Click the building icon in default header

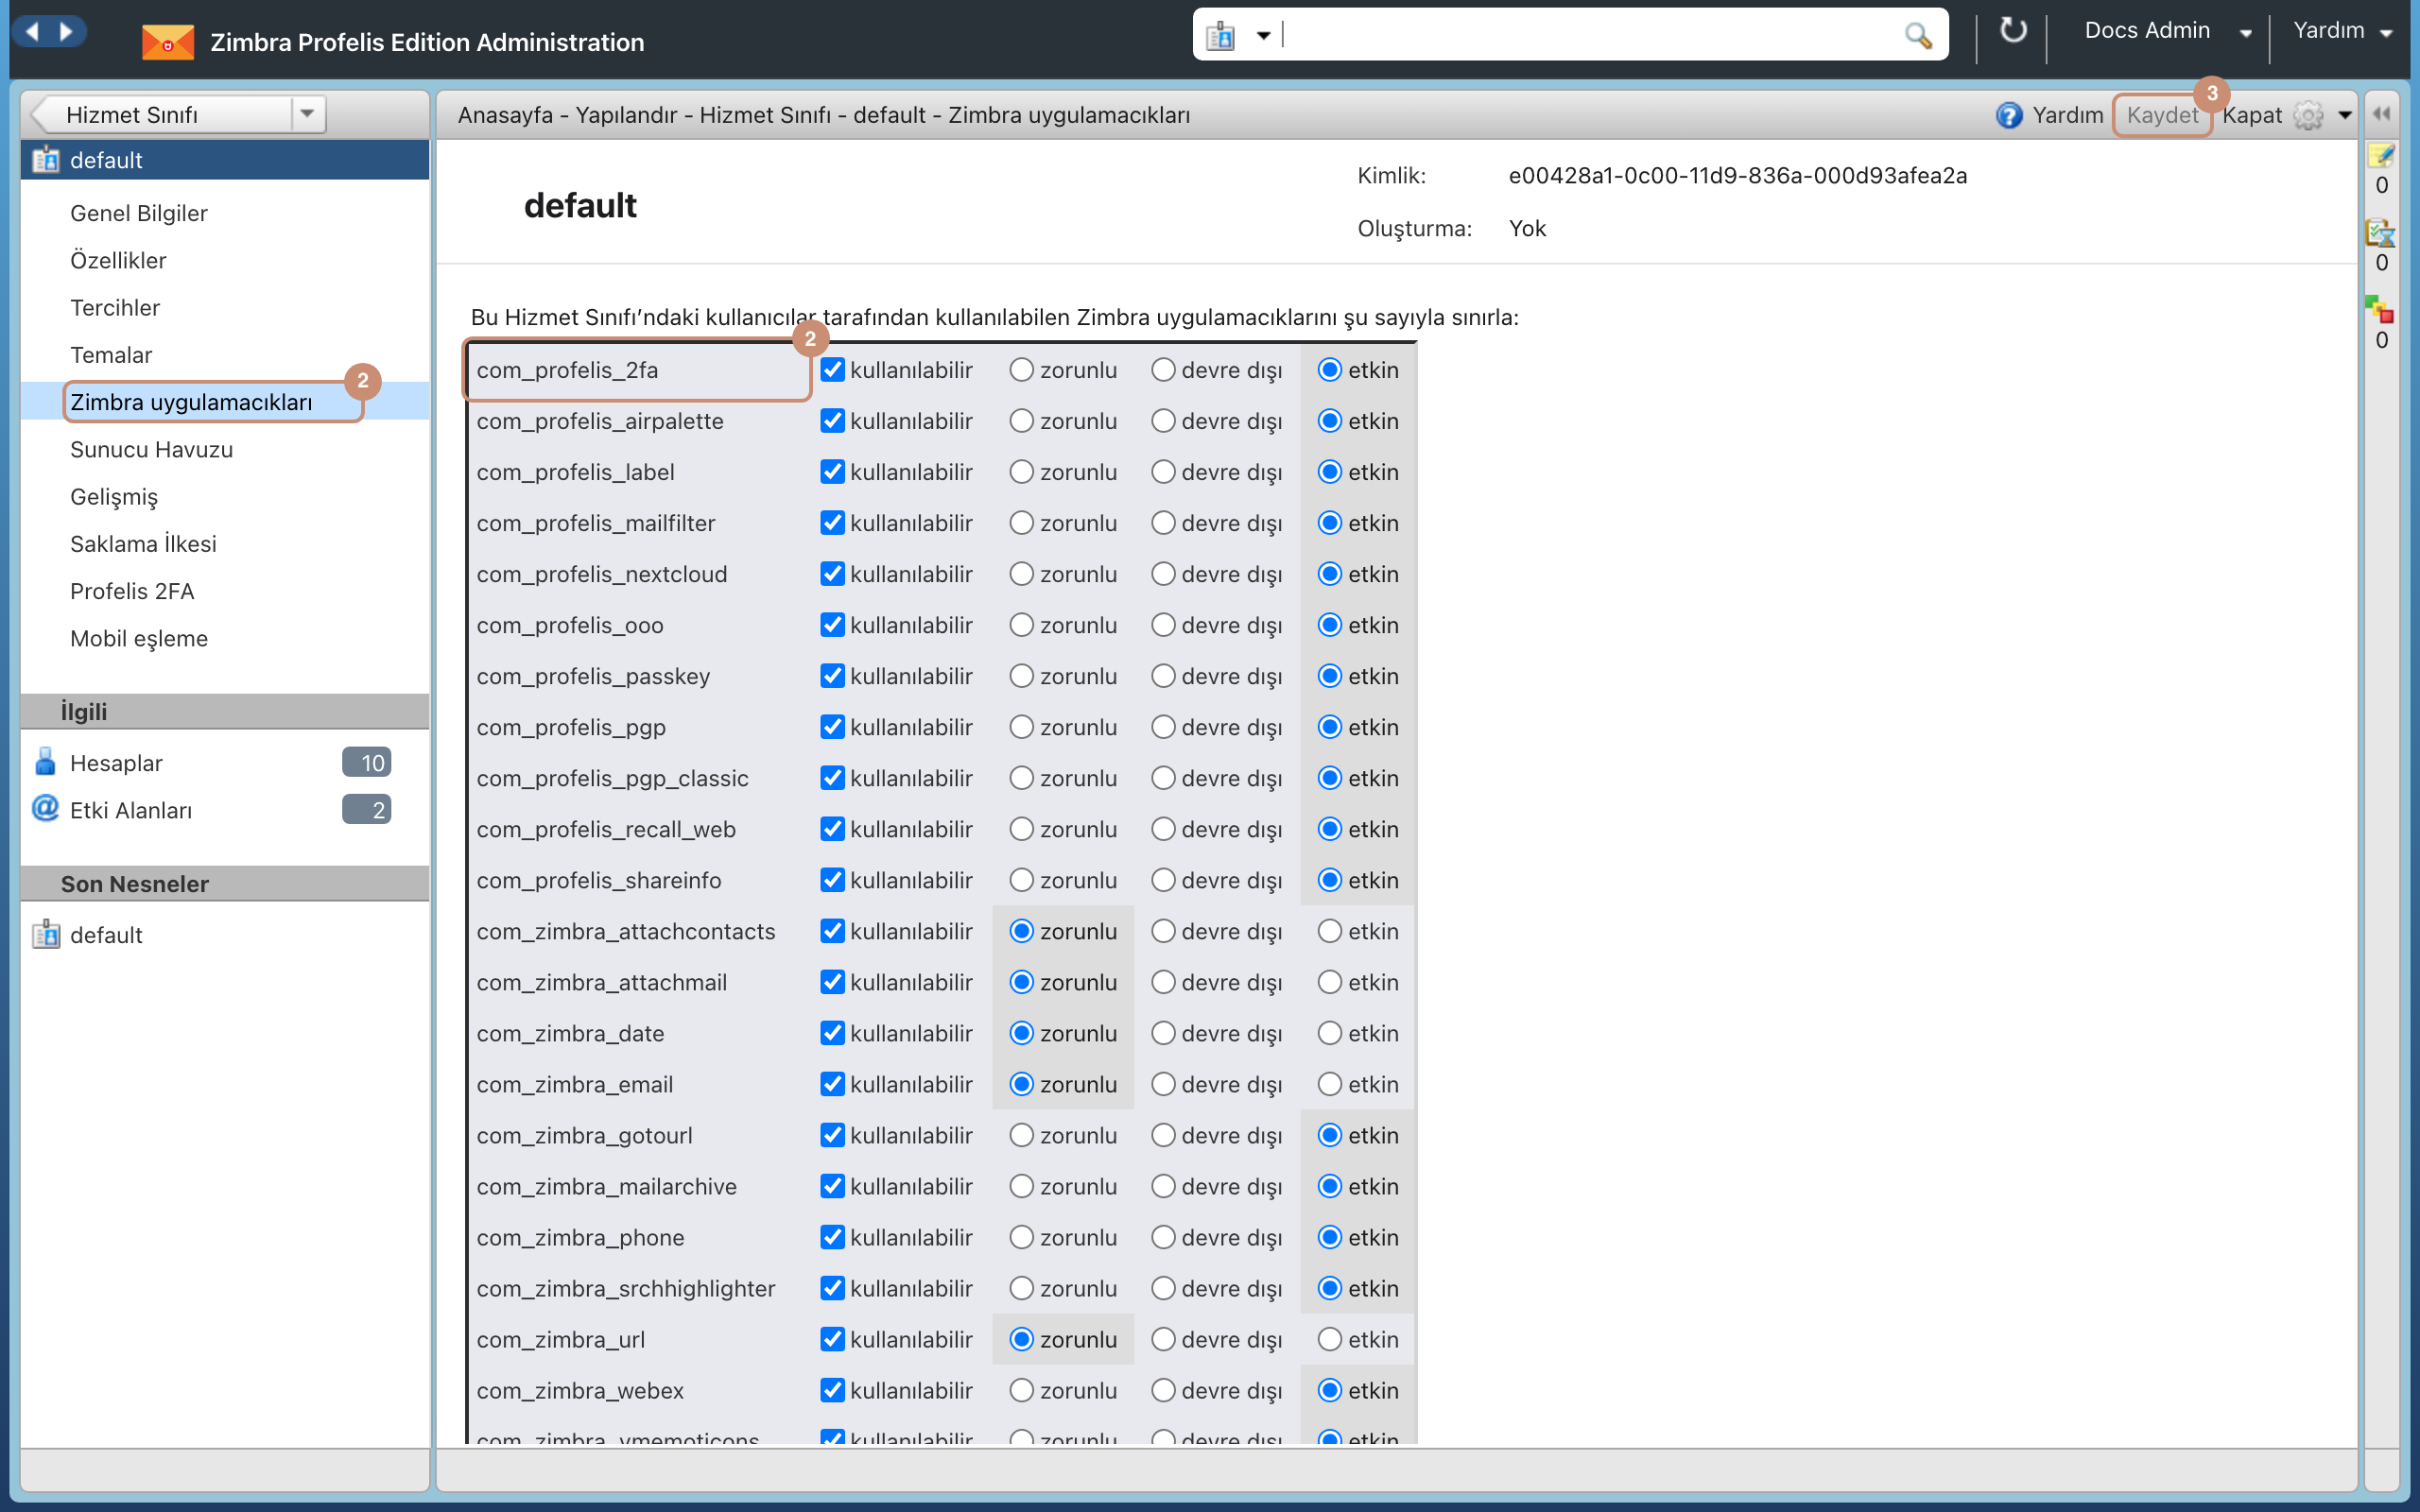coord(46,160)
